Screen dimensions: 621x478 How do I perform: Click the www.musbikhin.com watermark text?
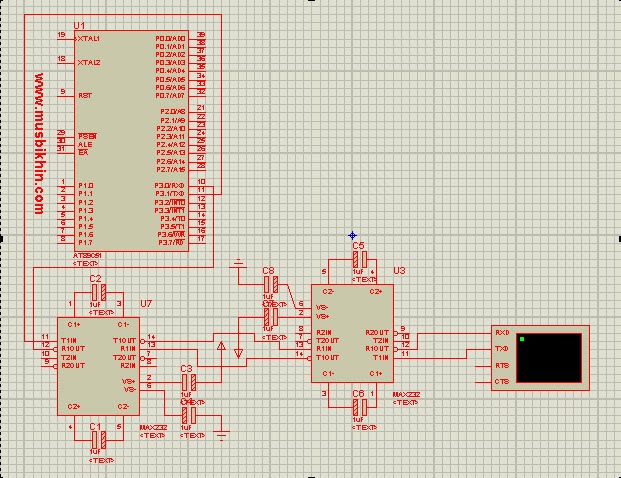tap(40, 144)
